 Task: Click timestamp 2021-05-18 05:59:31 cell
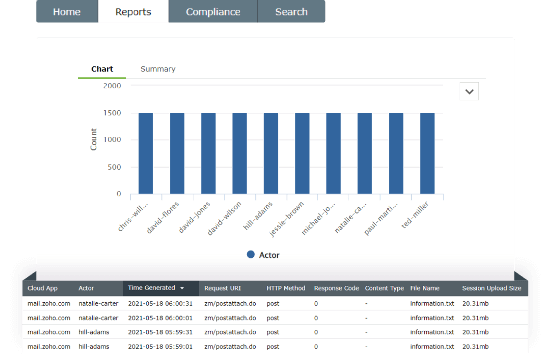[160, 332]
